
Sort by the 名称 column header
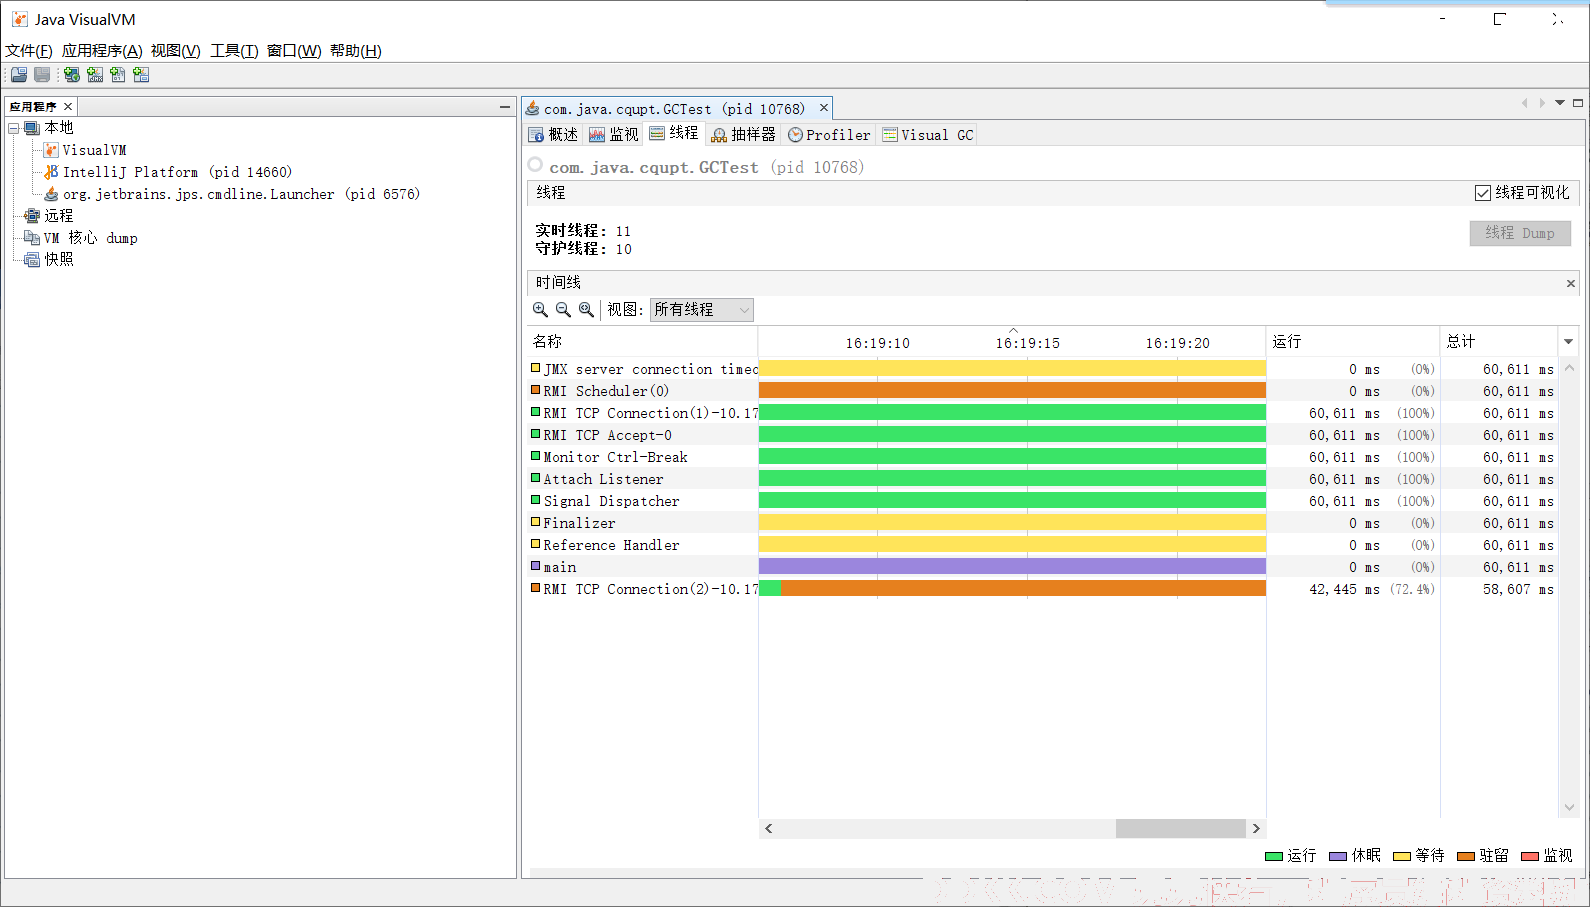coord(643,342)
